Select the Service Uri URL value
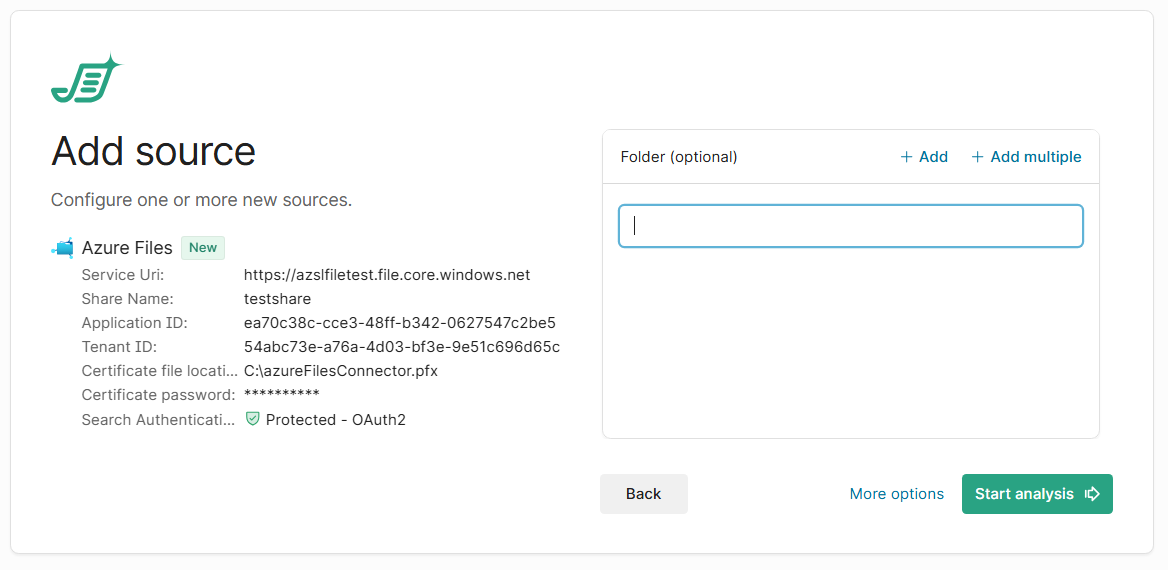Screen dimensions: 1168x570 click(x=387, y=275)
